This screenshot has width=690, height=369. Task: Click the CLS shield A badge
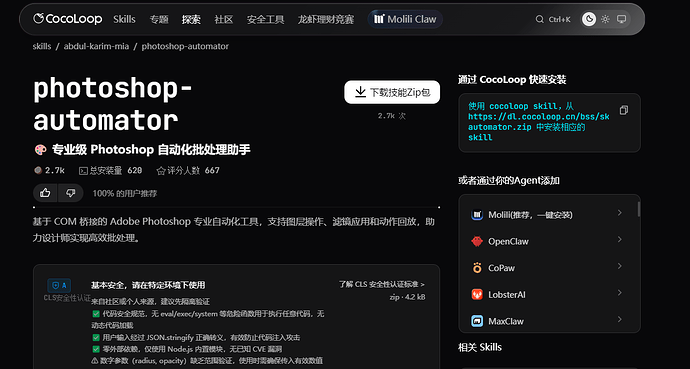[59, 285]
